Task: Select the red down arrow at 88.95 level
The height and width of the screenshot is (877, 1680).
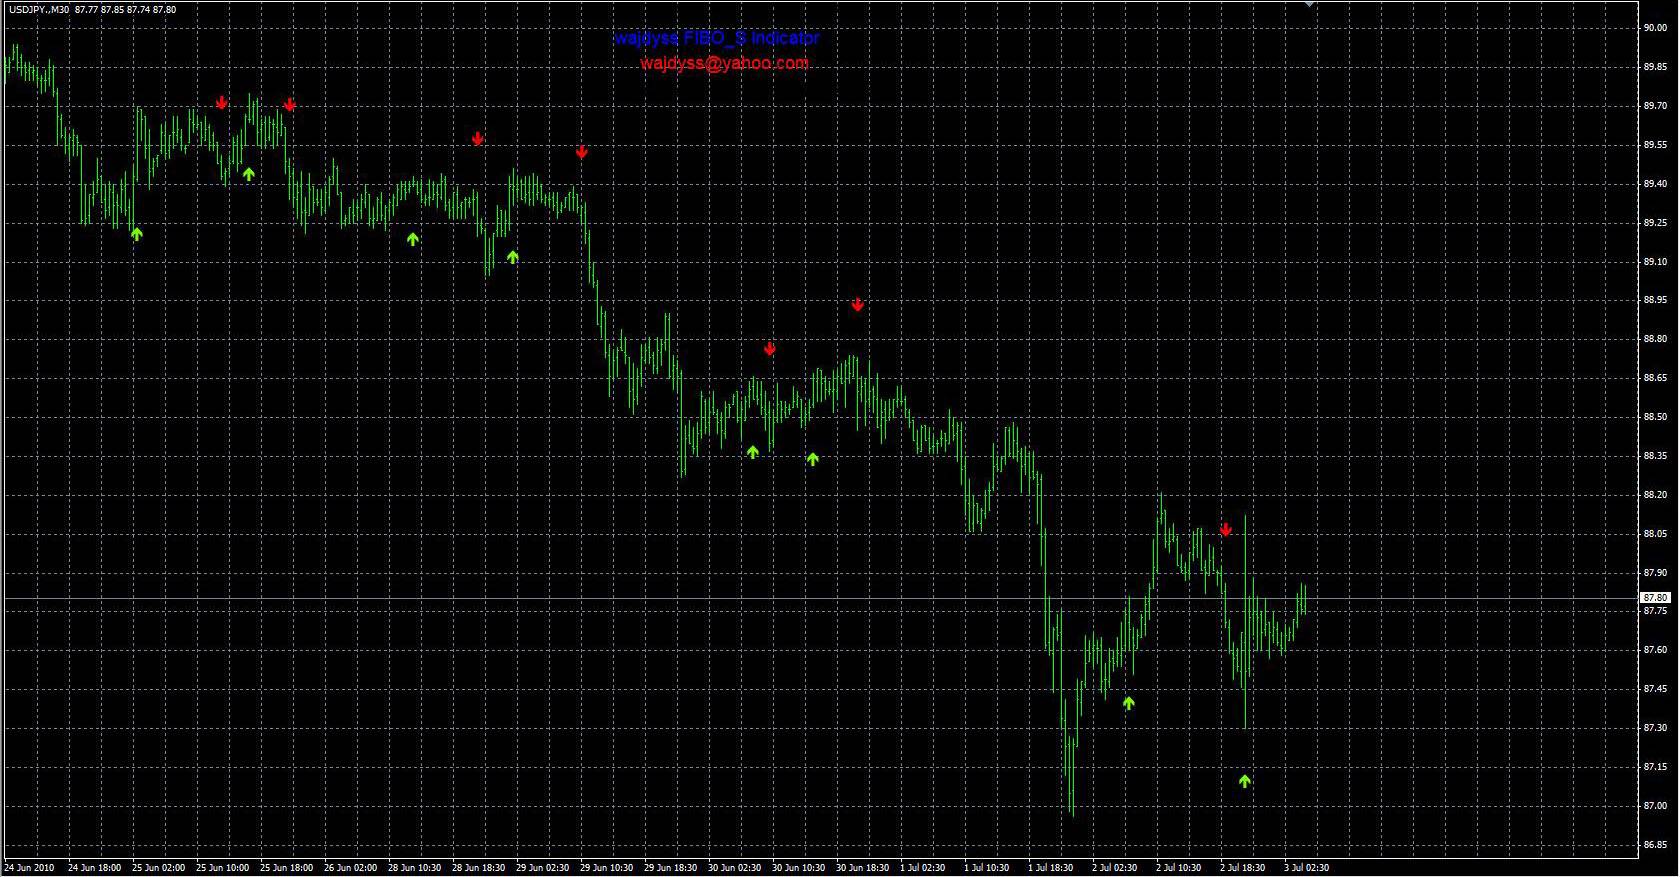Action: [x=858, y=304]
